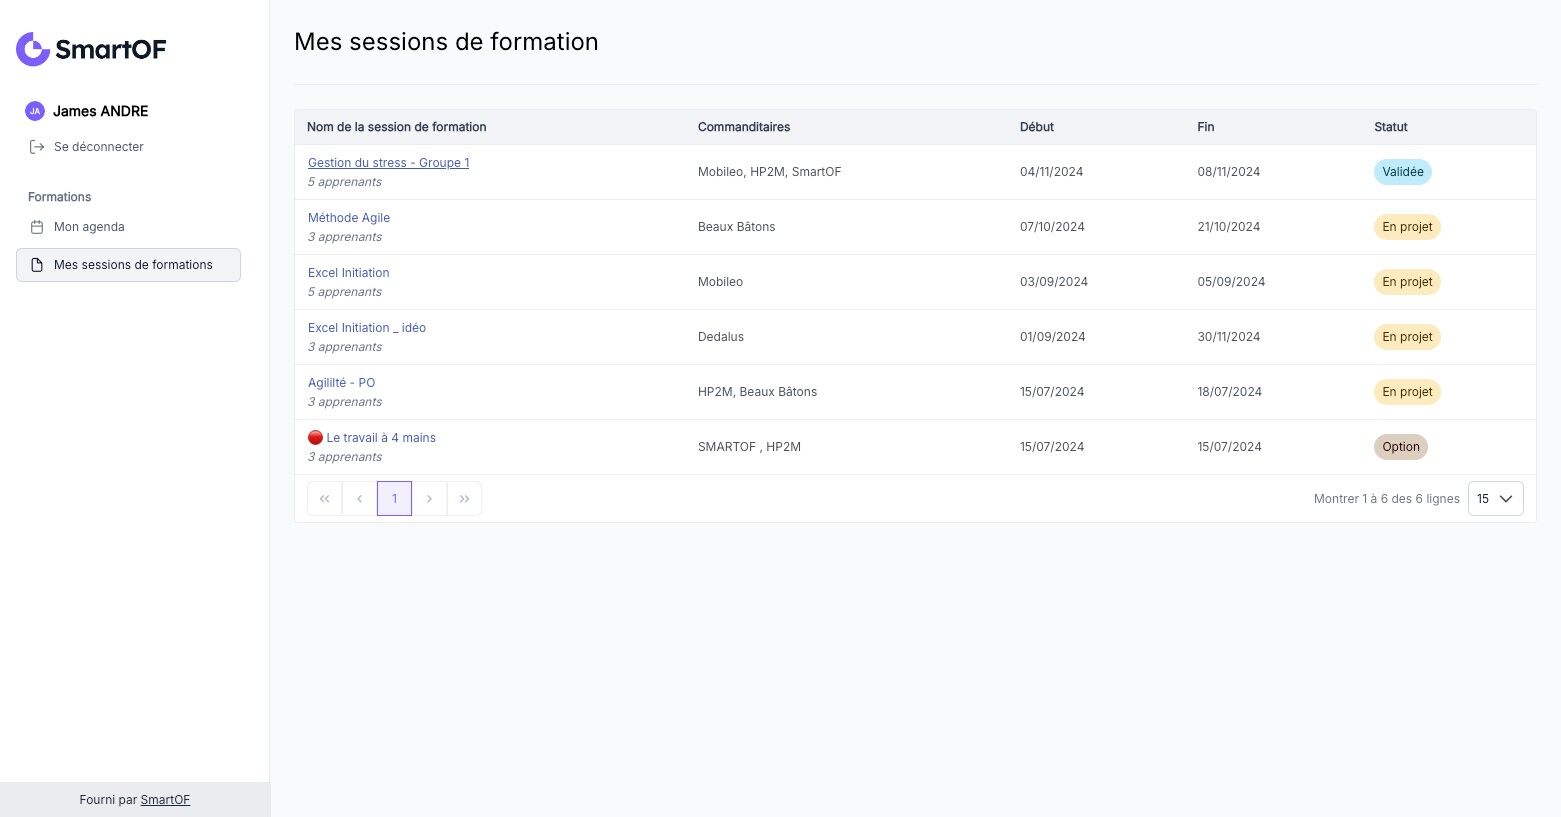Select page 1 pagination button
This screenshot has height=817, width=1561.
[394, 499]
